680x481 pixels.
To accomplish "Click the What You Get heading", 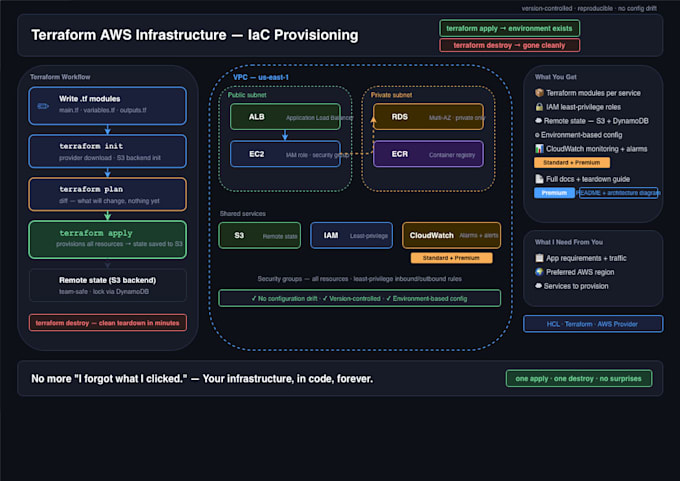I will click(556, 77).
